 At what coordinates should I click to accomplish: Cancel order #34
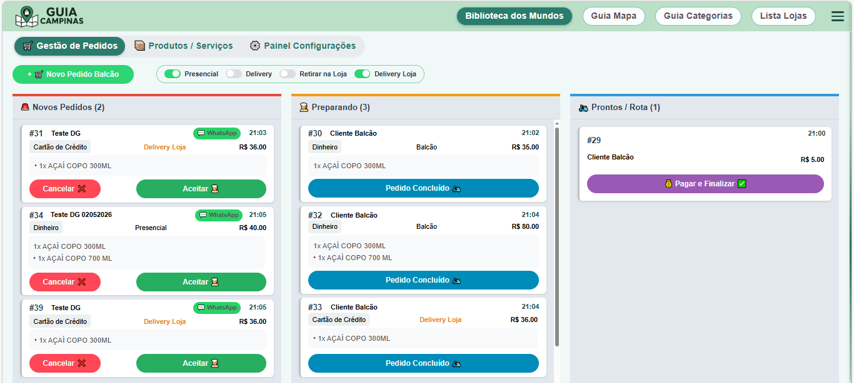(x=65, y=282)
